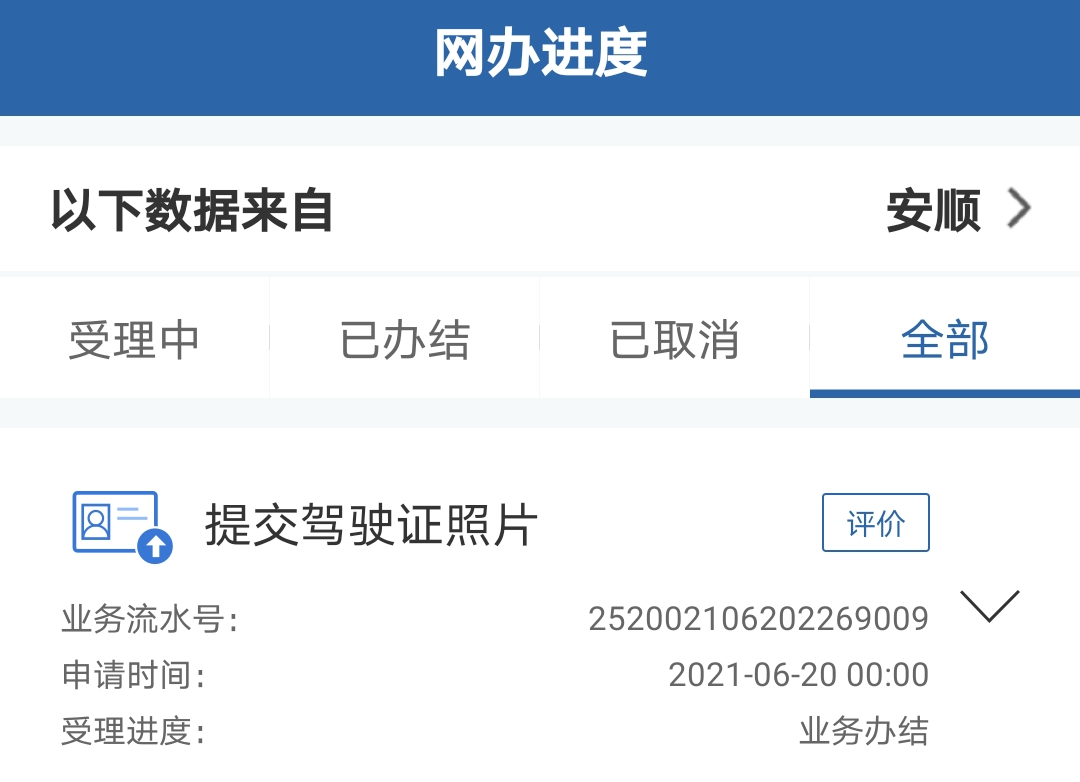Click the 业务流水号 label
Screen dimensions: 1080x782
tap(149, 619)
